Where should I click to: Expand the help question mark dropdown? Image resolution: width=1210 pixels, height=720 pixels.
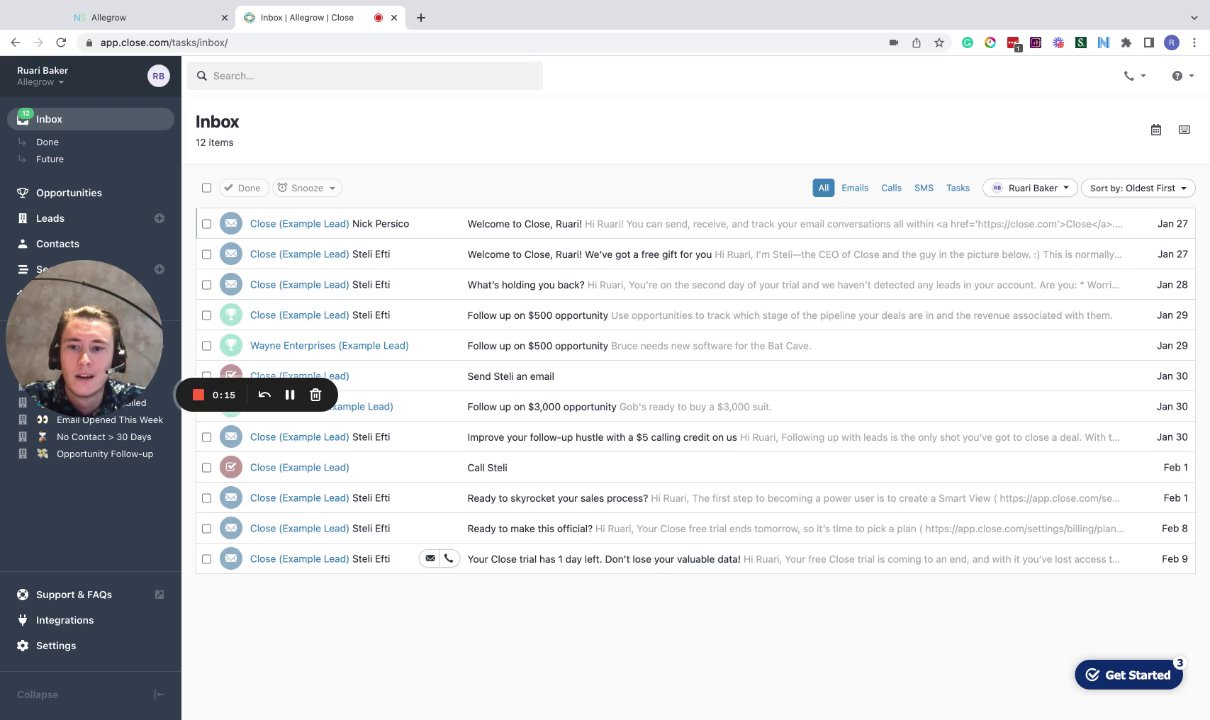1183,76
